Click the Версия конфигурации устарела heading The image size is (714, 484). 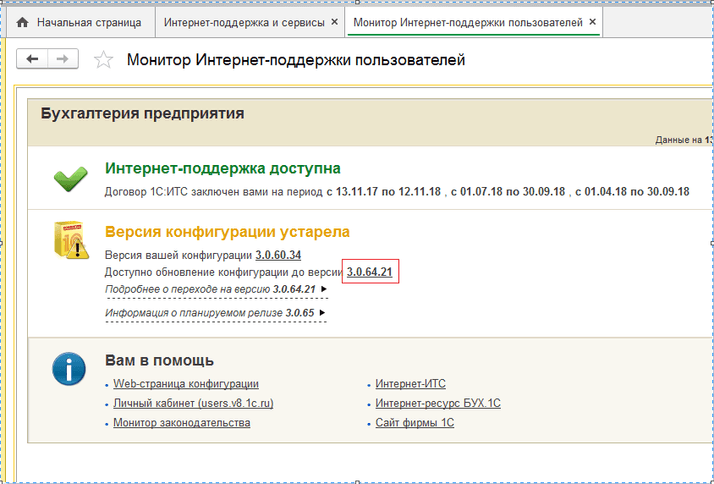[227, 232]
